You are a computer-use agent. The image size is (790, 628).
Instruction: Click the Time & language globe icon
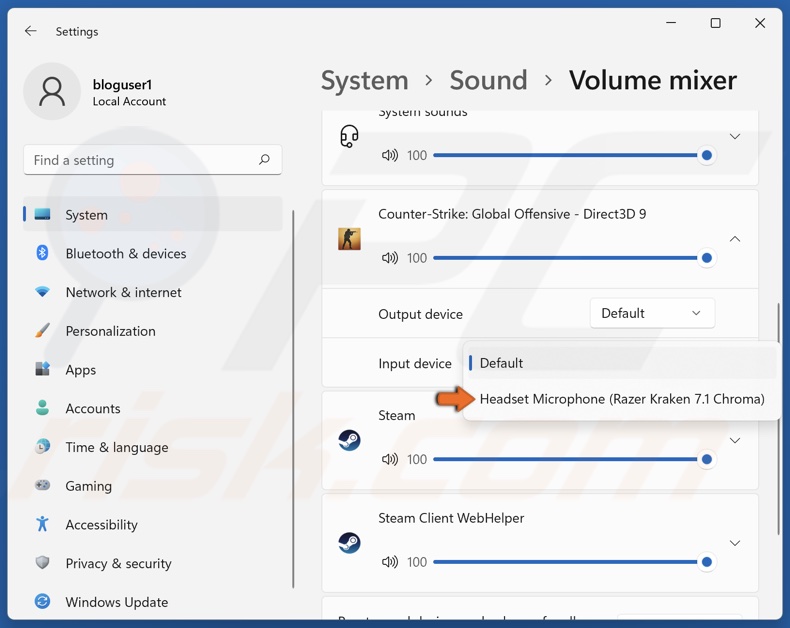[x=42, y=447]
